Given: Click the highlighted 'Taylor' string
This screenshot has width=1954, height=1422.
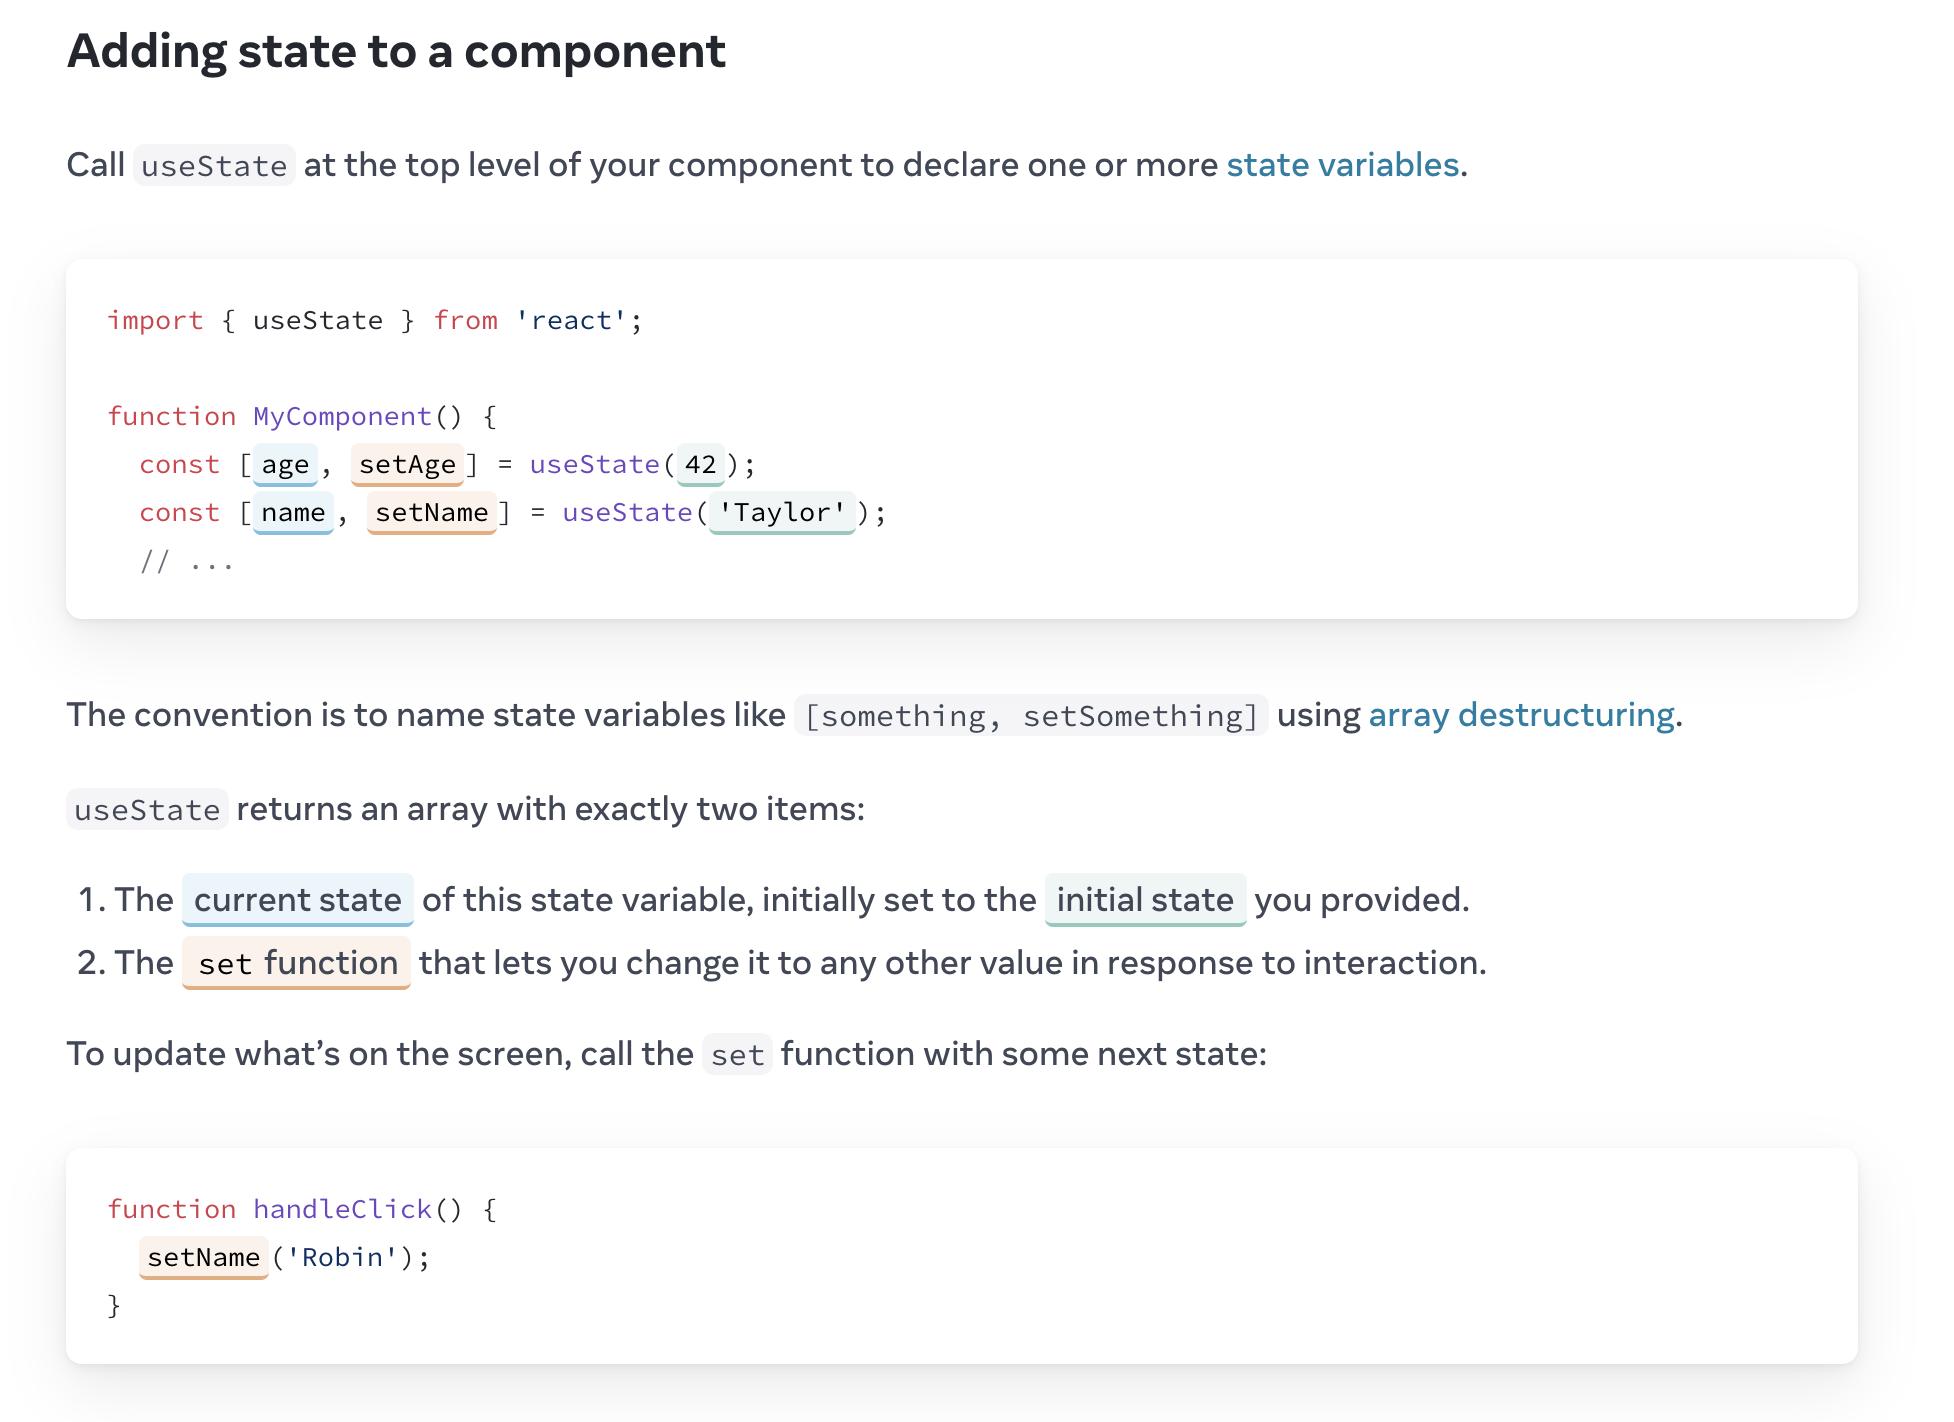Looking at the screenshot, I should pos(782,512).
